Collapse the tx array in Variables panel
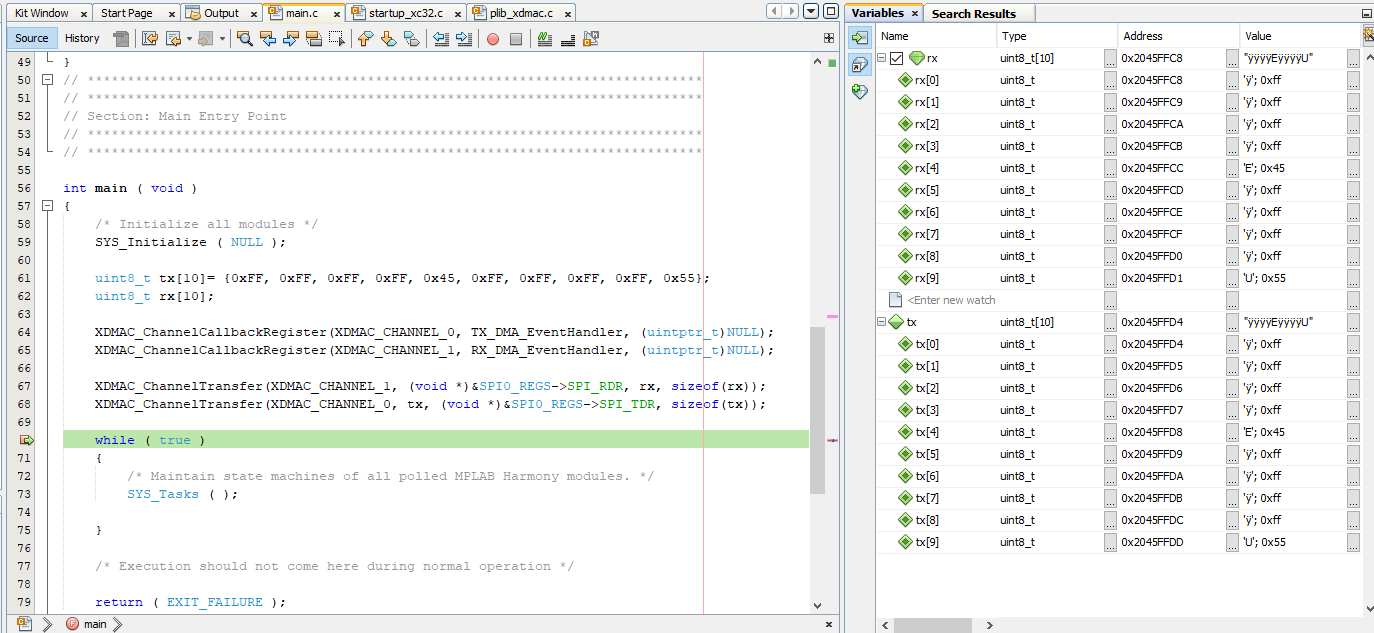Image resolution: width=1374 pixels, height=633 pixels. (881, 322)
